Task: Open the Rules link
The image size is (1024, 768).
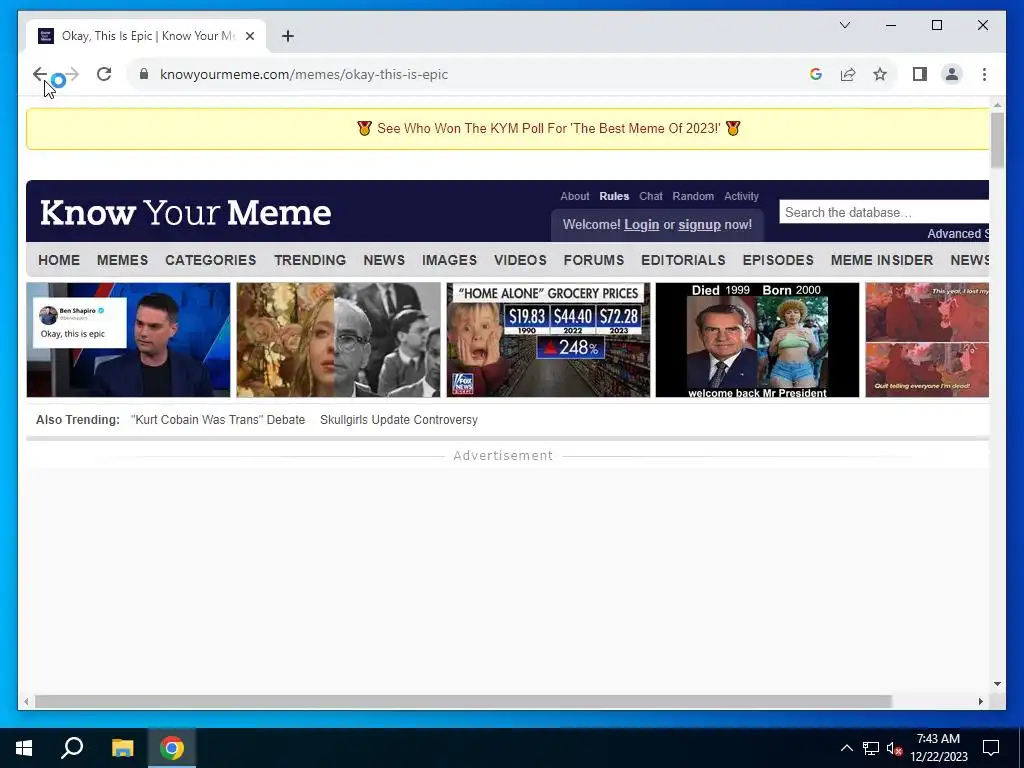Action: coord(614,196)
